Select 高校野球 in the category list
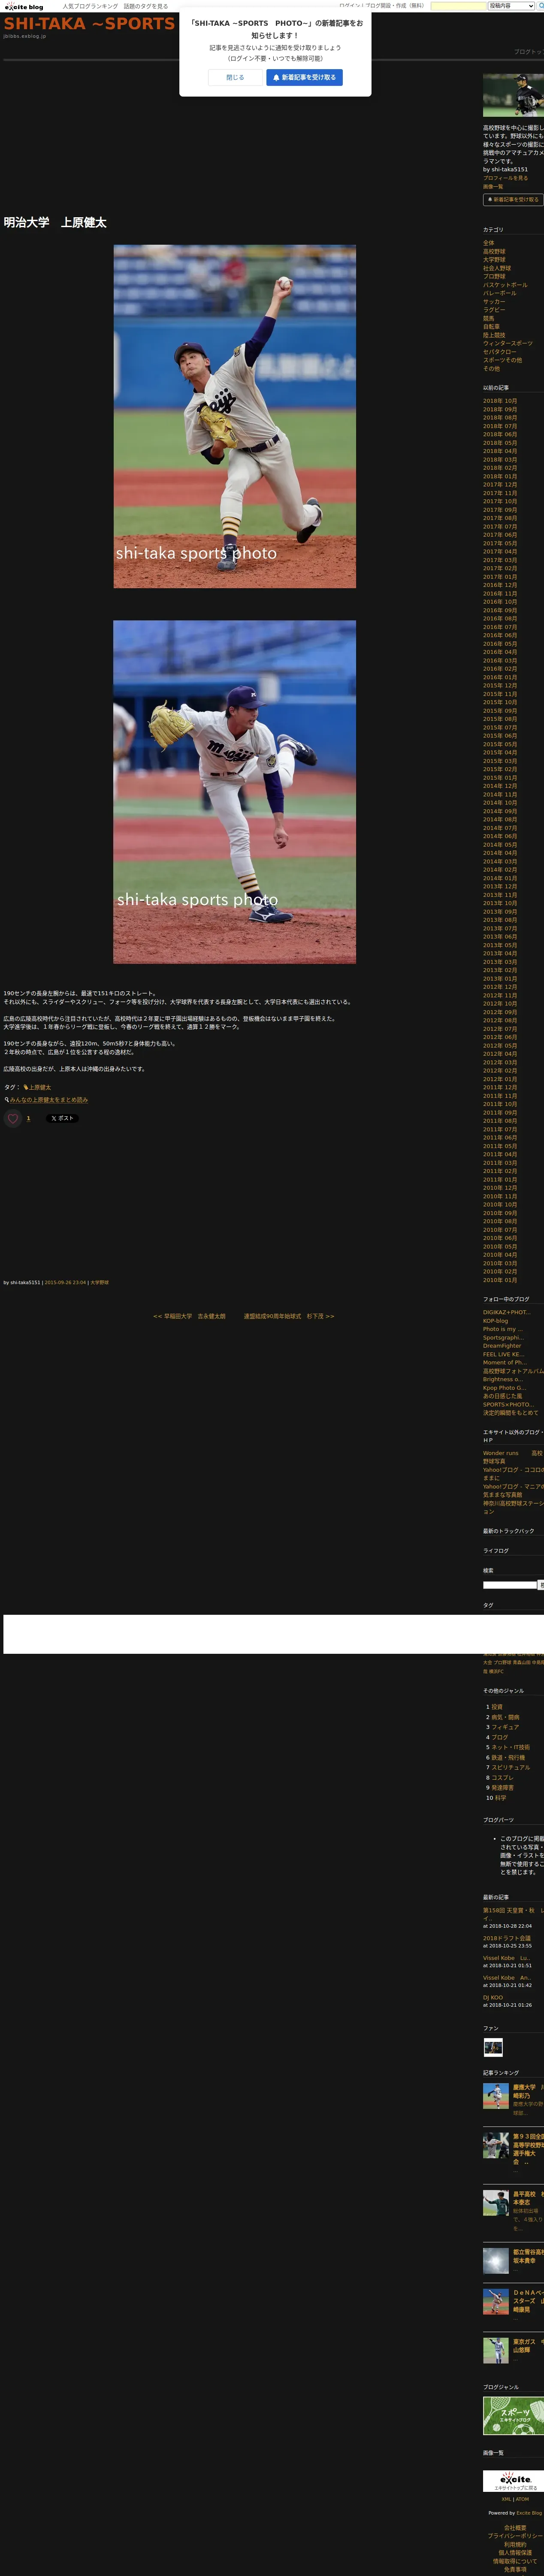Image resolution: width=544 pixels, height=2576 pixels. (494, 251)
